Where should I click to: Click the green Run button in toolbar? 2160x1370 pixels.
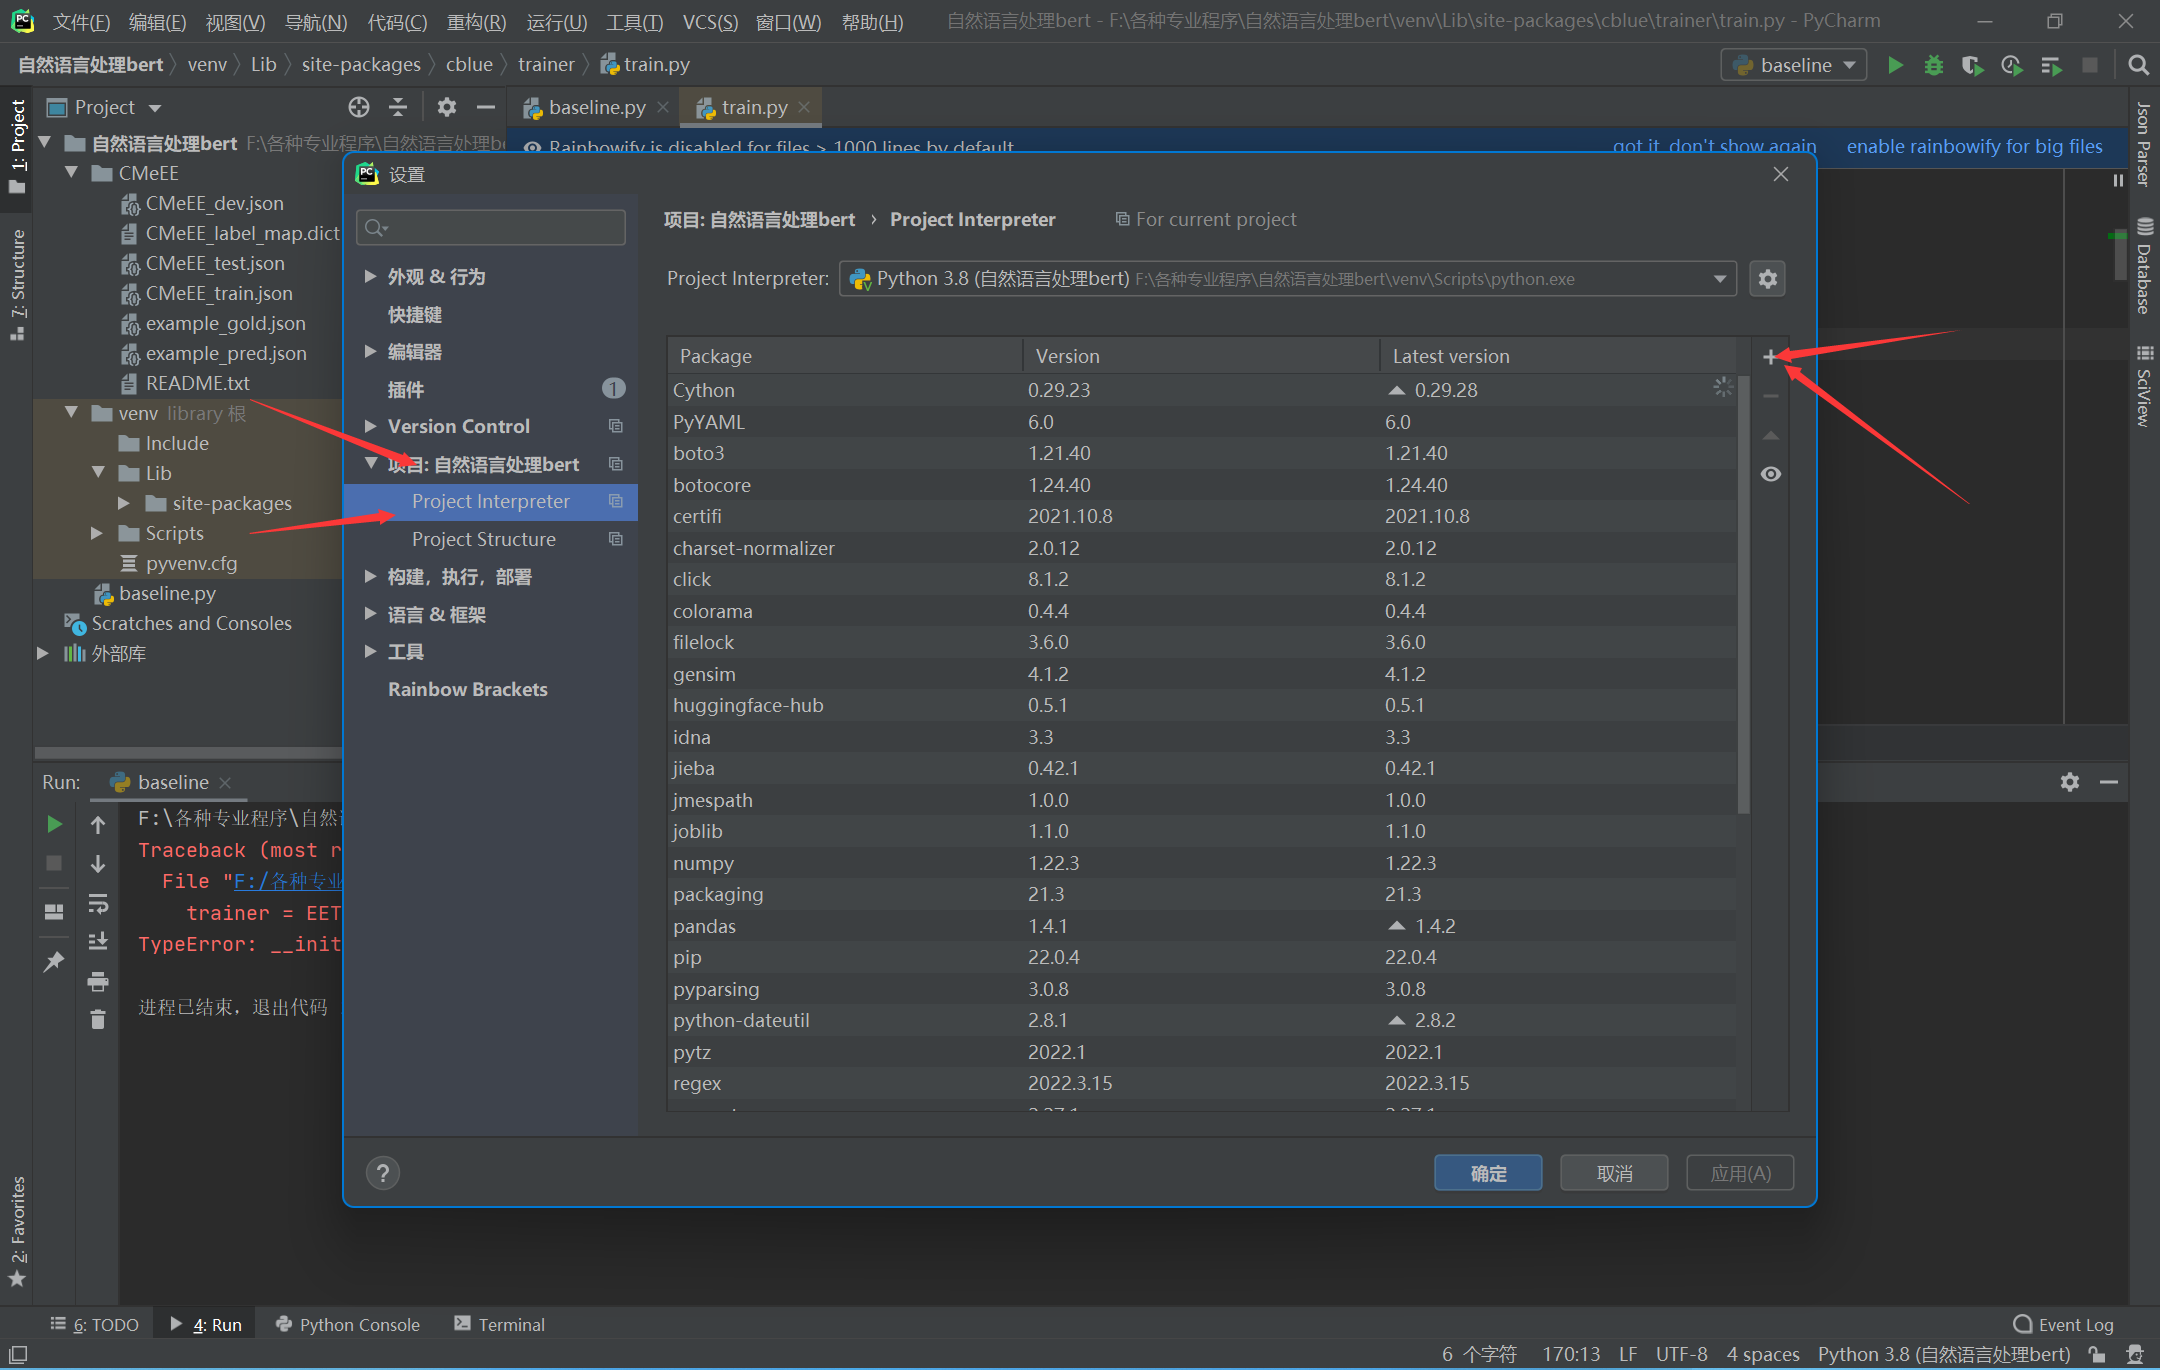[x=1895, y=65]
